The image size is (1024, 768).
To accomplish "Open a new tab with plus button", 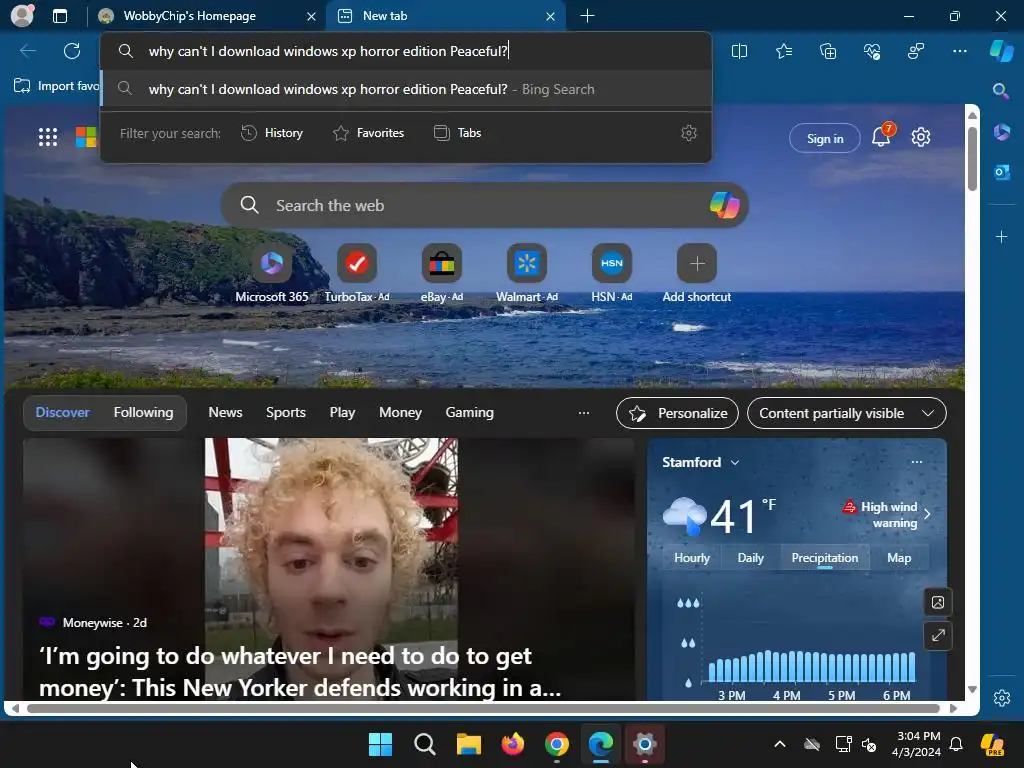I will [x=587, y=16].
